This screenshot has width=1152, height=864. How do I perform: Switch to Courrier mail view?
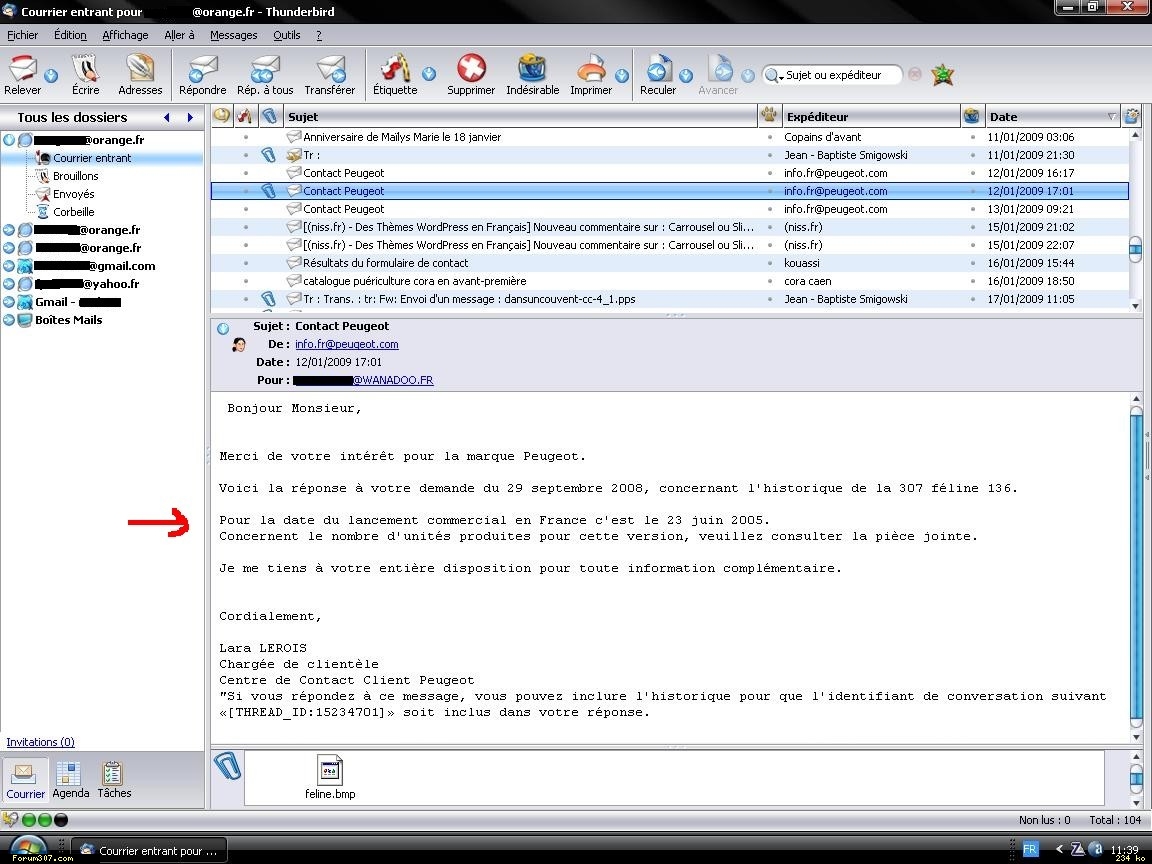point(25,781)
